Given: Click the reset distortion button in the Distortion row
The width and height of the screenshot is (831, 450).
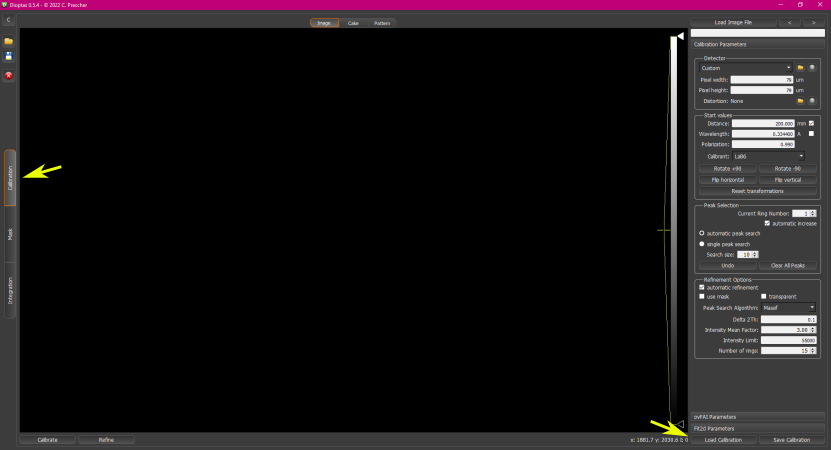Looking at the screenshot, I should 812,101.
